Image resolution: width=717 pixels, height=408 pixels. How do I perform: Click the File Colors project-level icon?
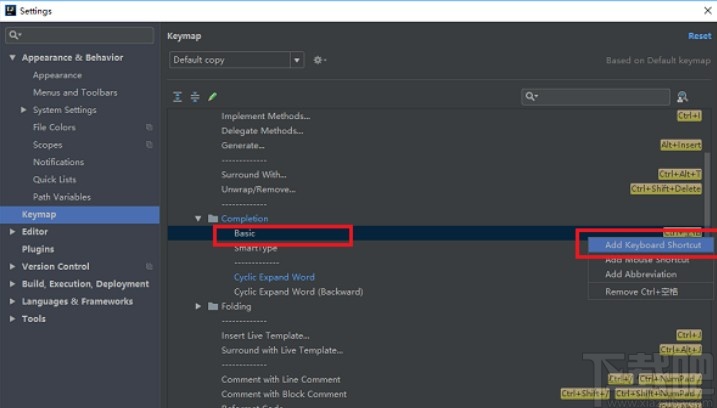pos(149,127)
